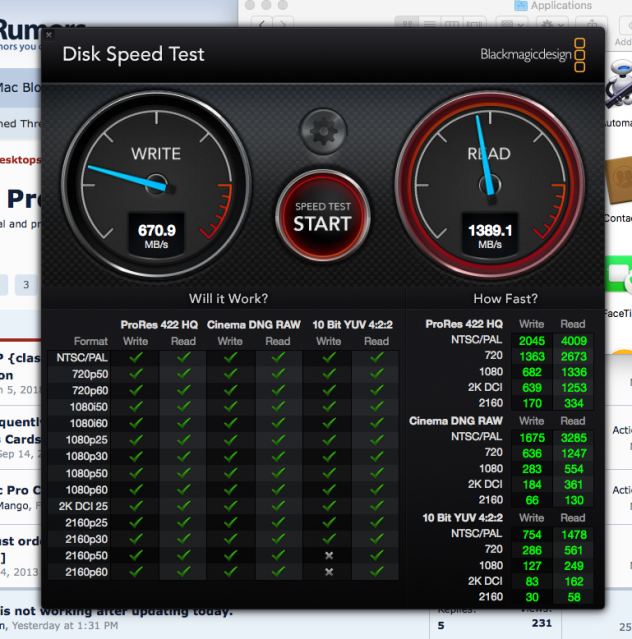Select the 2160p60 format row label
This screenshot has width=632, height=639.
(x=86, y=572)
